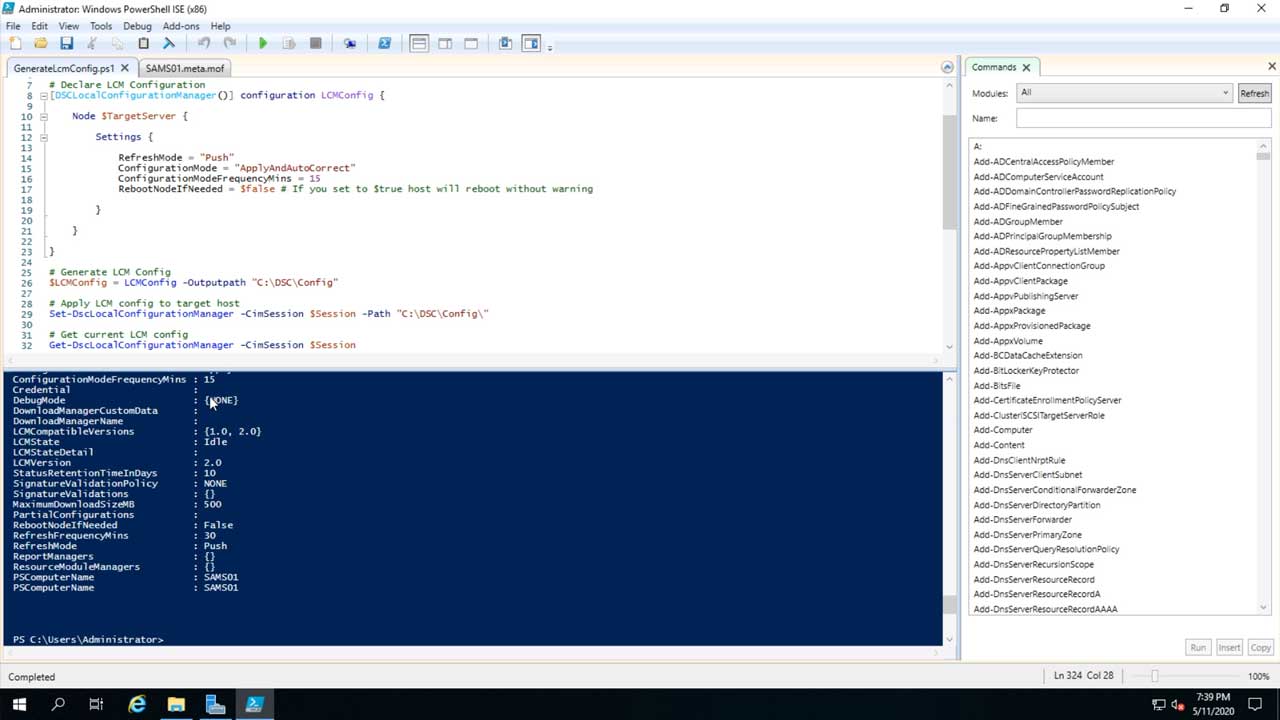Click the Save script icon
The image size is (1280, 720).
[66, 43]
